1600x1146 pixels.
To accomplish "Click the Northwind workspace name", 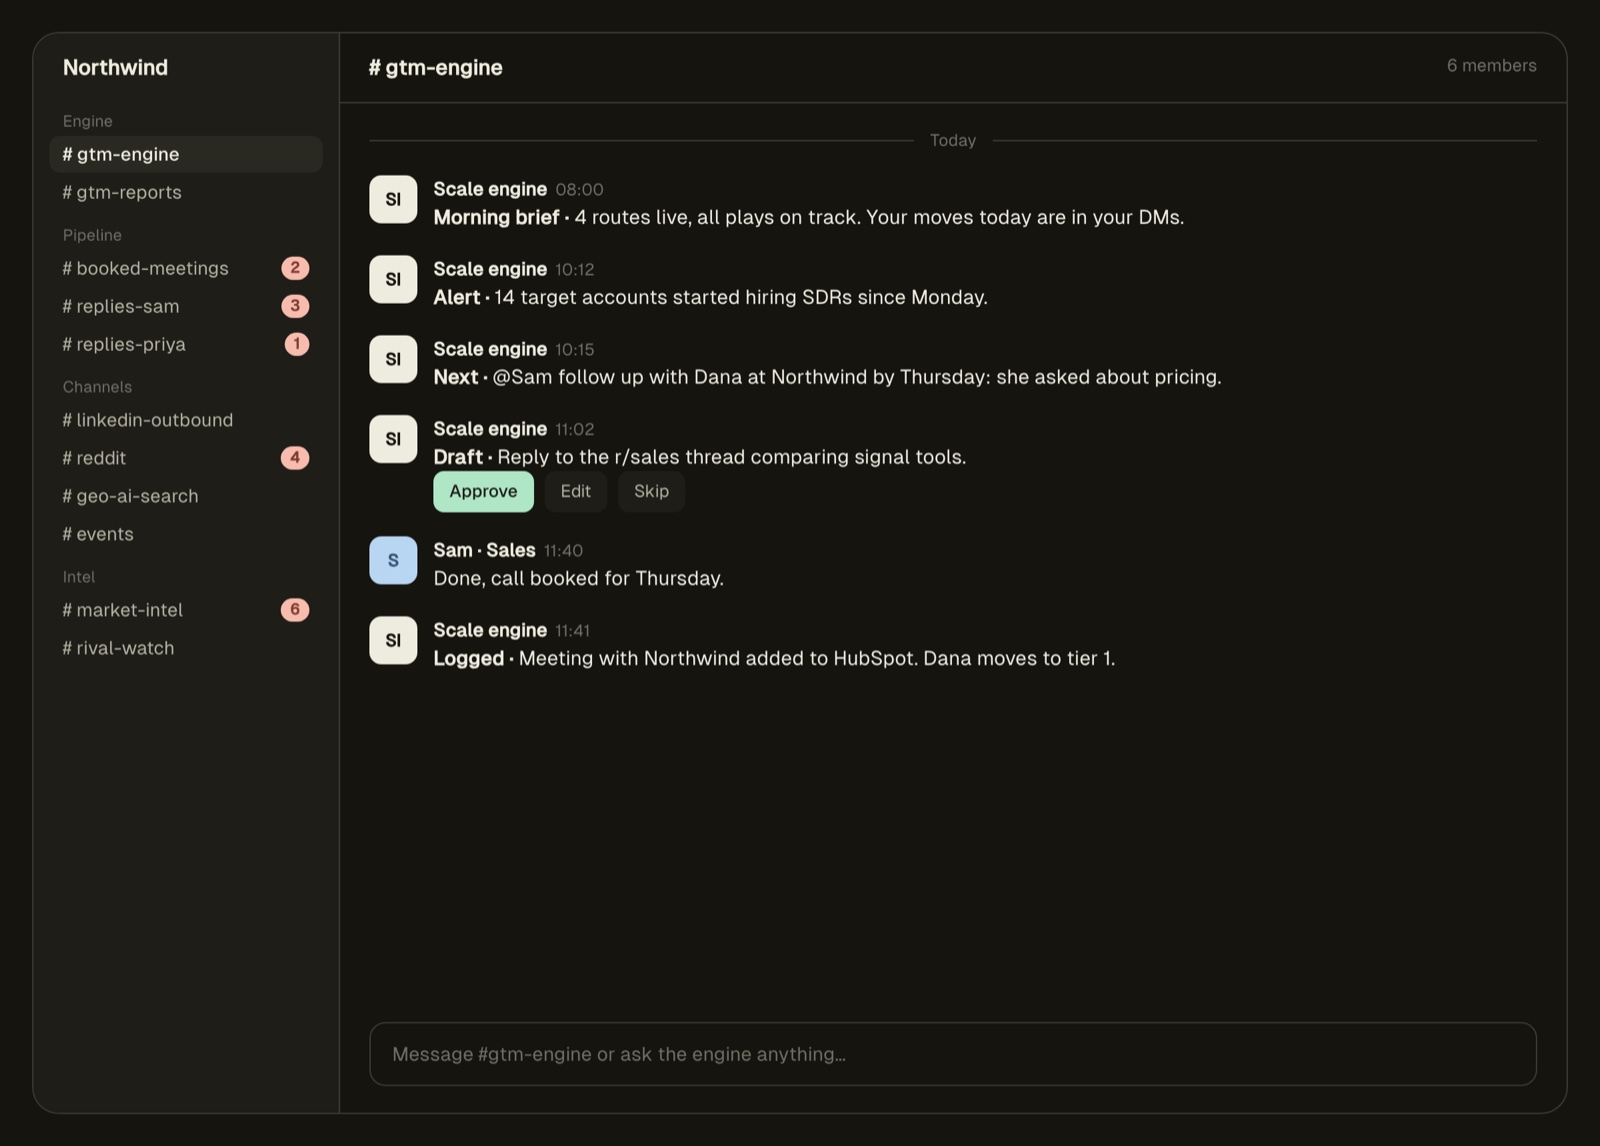I will [x=115, y=67].
